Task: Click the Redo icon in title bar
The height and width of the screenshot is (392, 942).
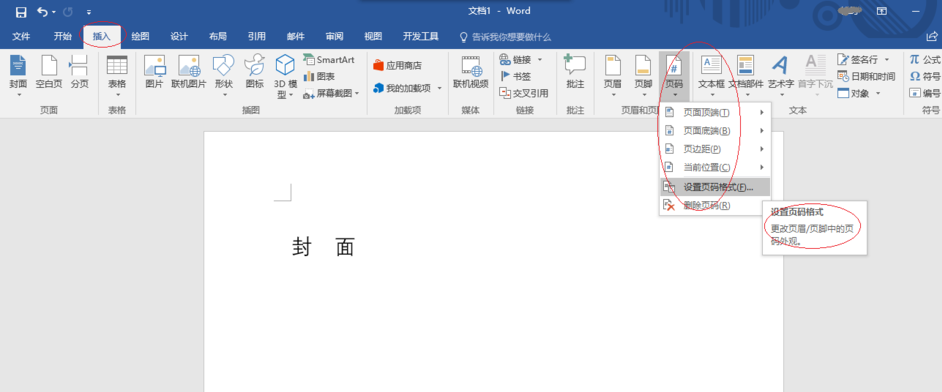Action: pyautogui.click(x=67, y=12)
